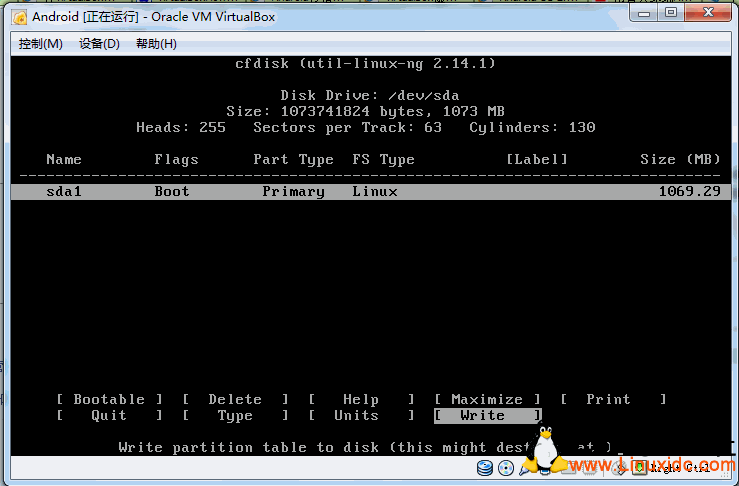Choose the Quit option in cfdisk

[109, 415]
